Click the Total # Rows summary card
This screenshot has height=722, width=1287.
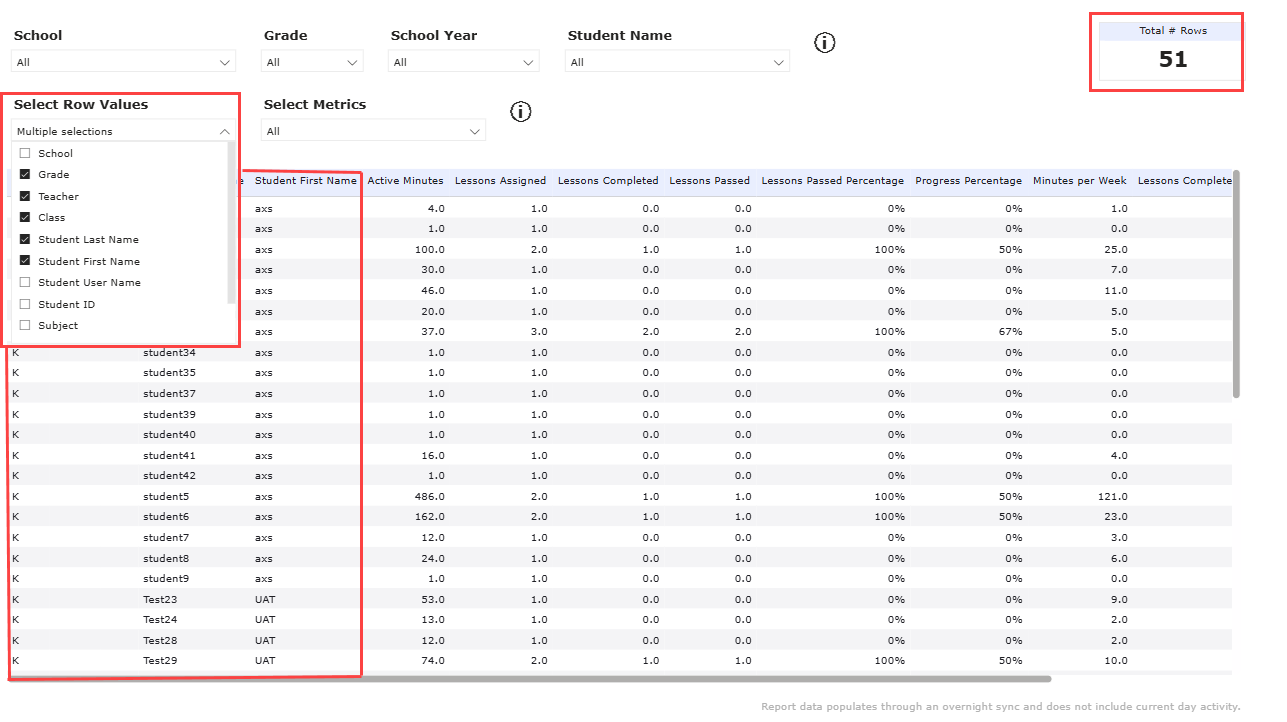pos(1167,51)
